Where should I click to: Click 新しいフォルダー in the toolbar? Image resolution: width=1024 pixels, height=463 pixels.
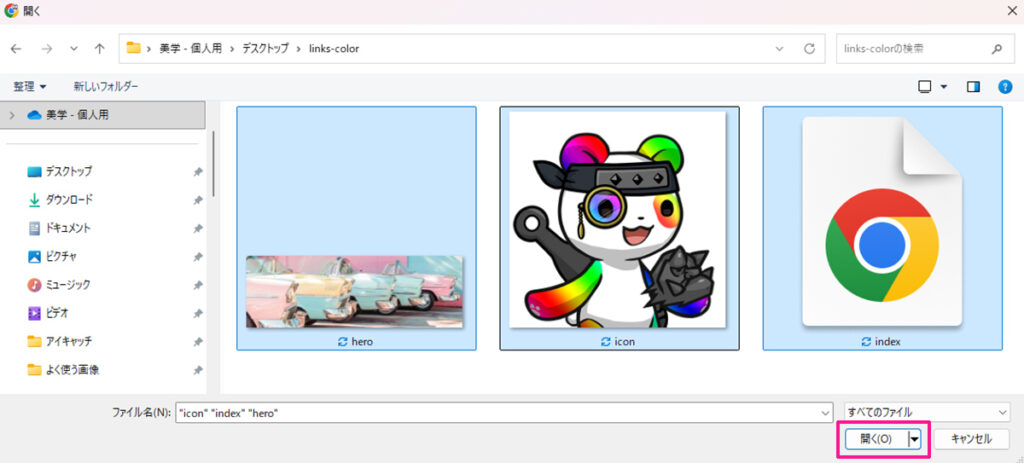[105, 87]
